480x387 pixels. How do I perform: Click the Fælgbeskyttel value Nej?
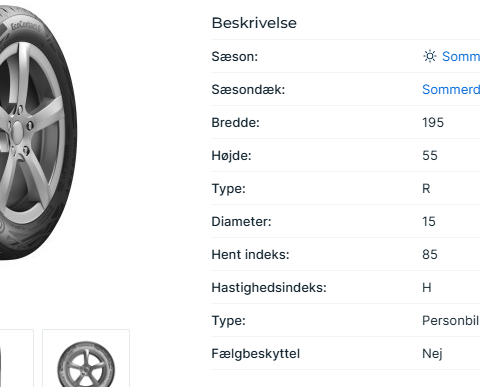pyautogui.click(x=432, y=353)
